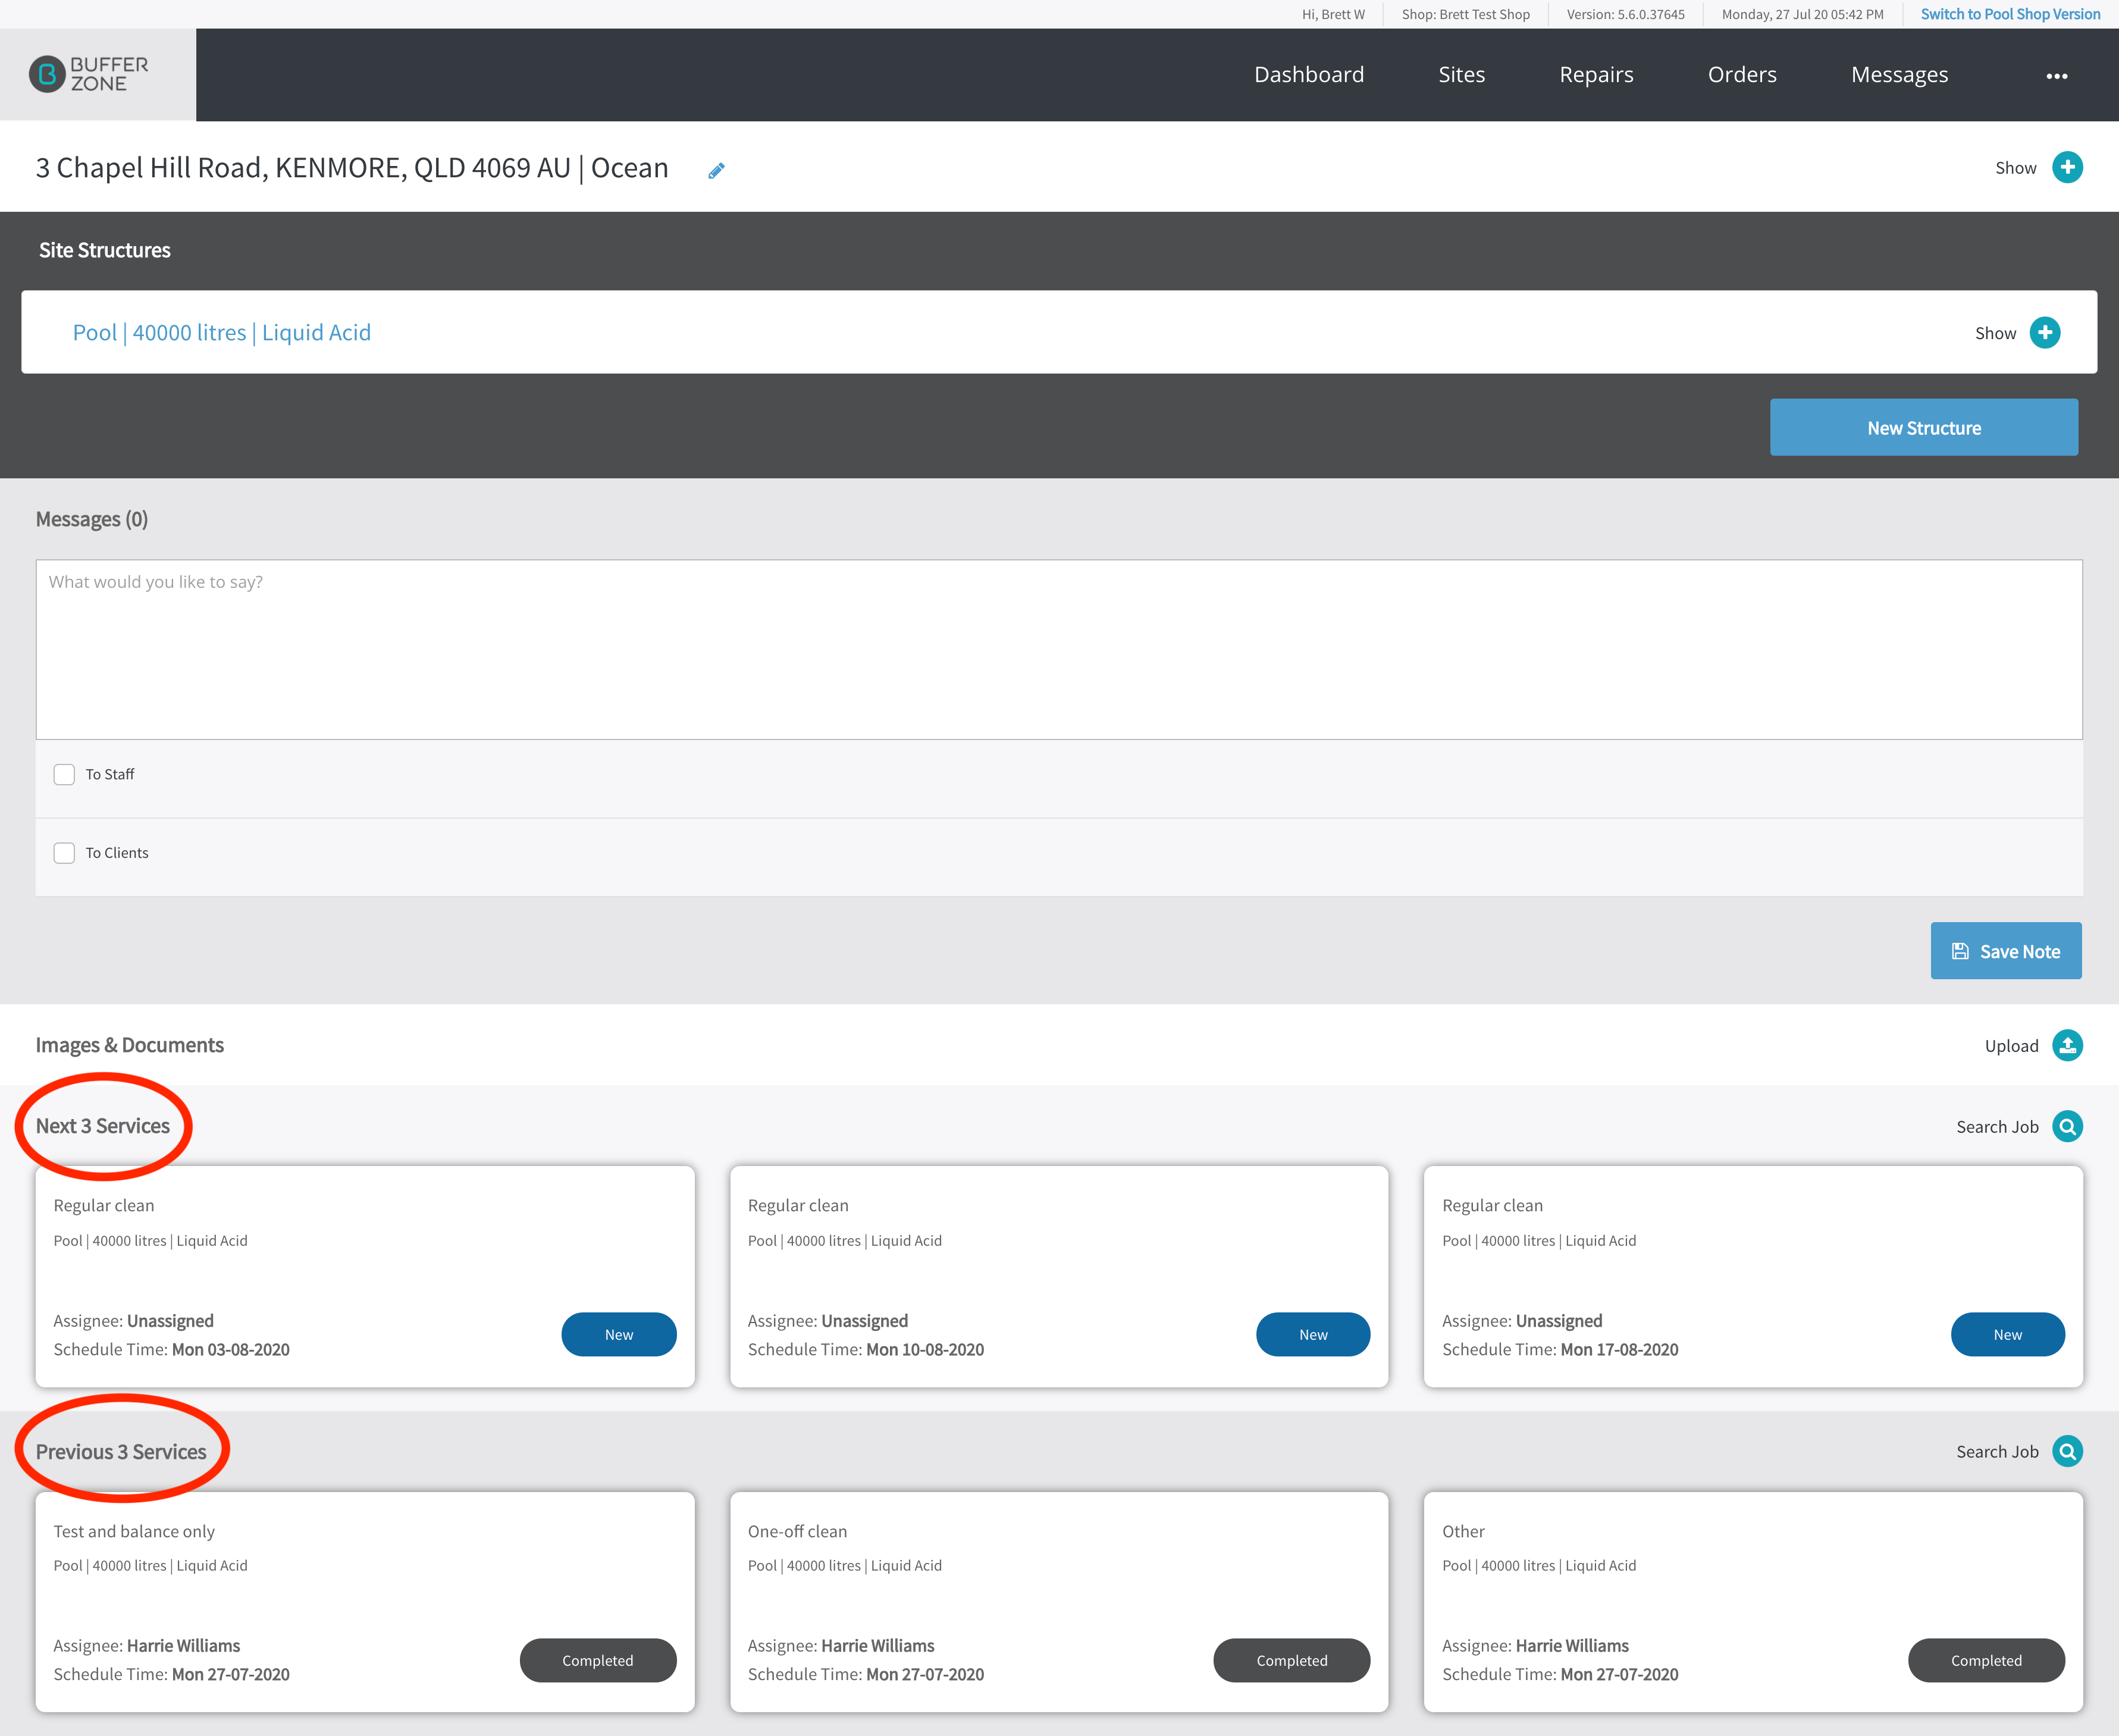Click the Upload icon for Images & Documents

tap(2067, 1045)
